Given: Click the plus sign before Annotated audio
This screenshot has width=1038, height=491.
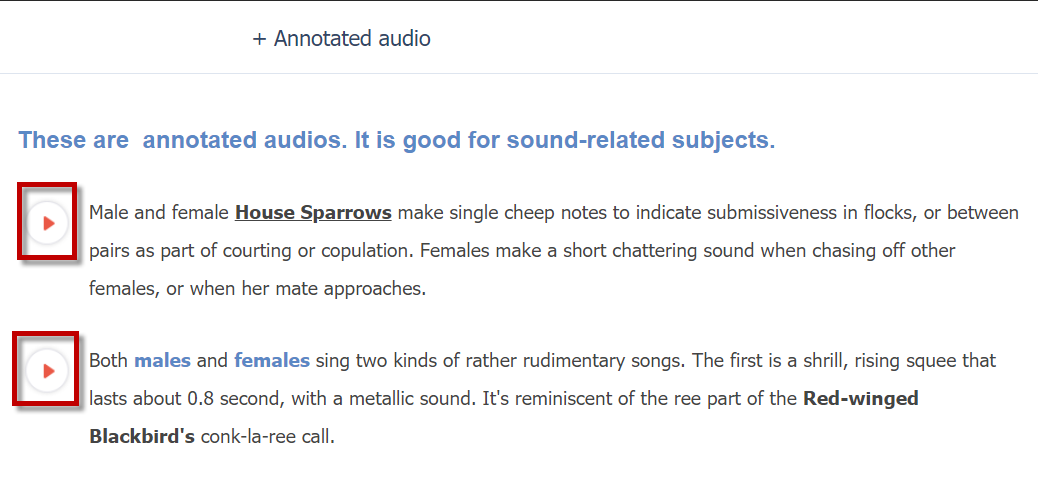Looking at the screenshot, I should coord(259,39).
